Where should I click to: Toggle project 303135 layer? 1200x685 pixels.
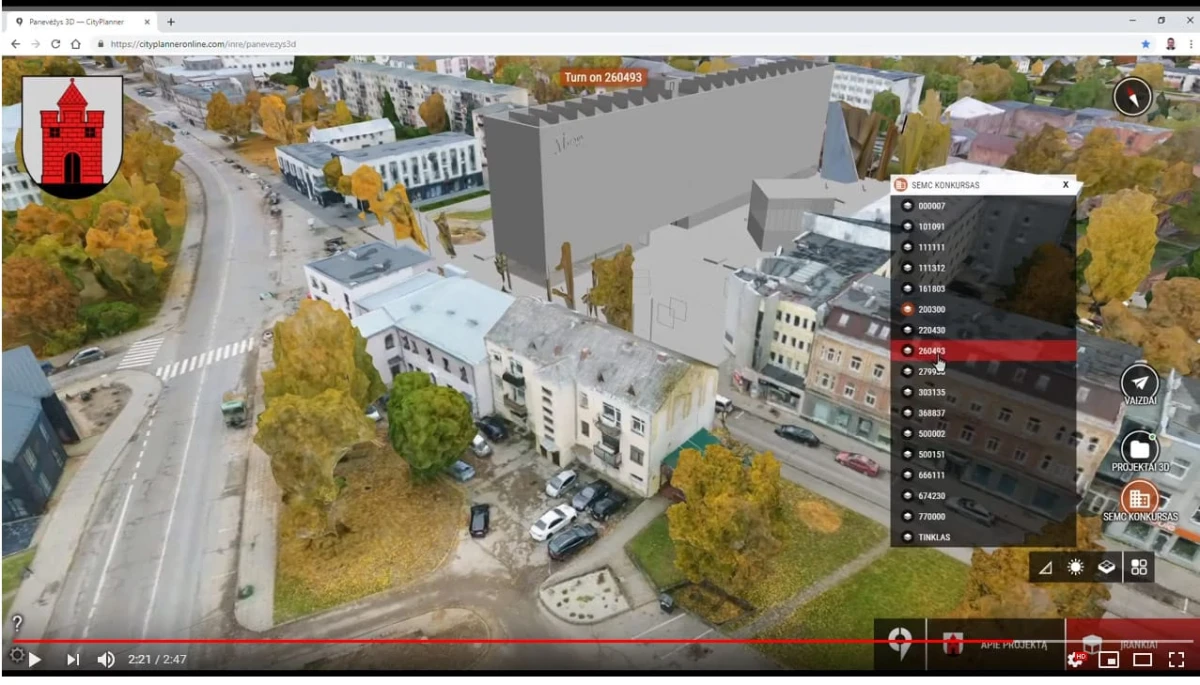tap(983, 392)
